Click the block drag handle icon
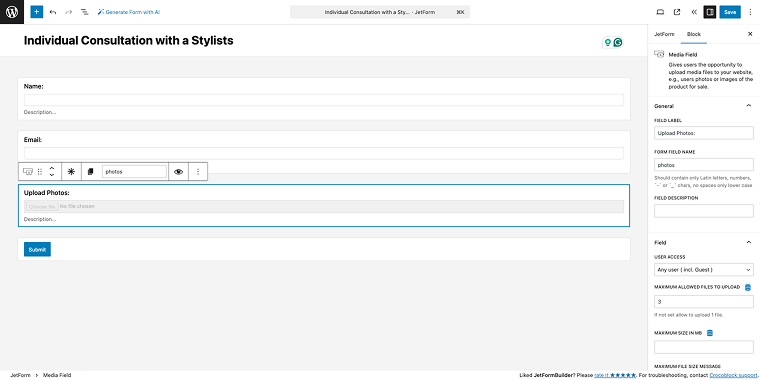This screenshot has width=760, height=380. (x=40, y=172)
